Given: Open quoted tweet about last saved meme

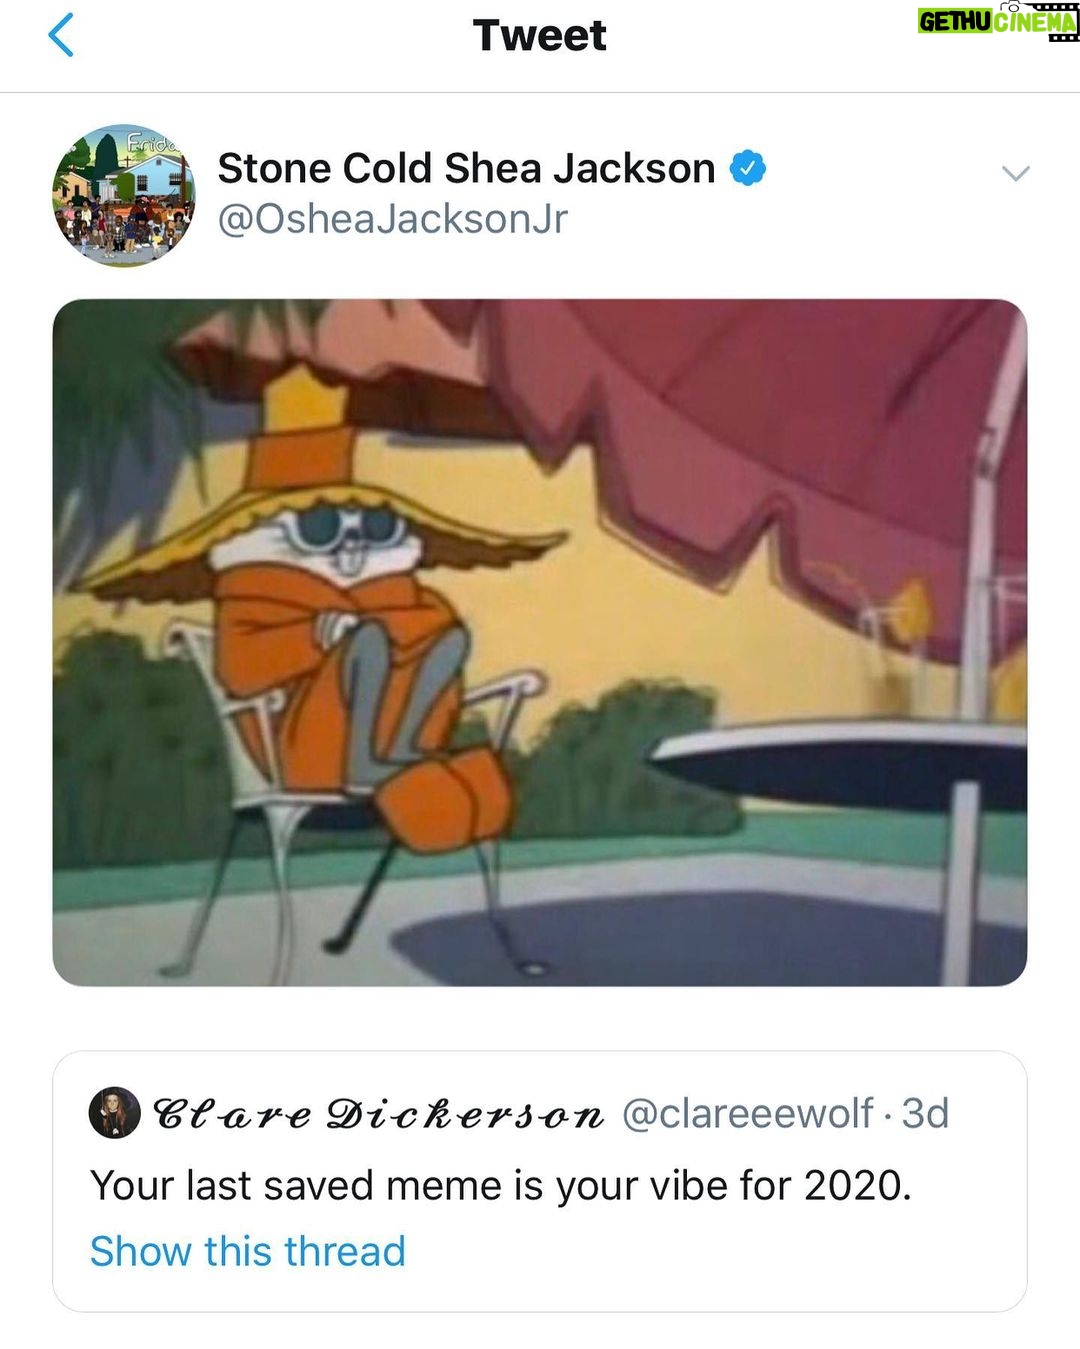Looking at the screenshot, I should [x=540, y=1181].
